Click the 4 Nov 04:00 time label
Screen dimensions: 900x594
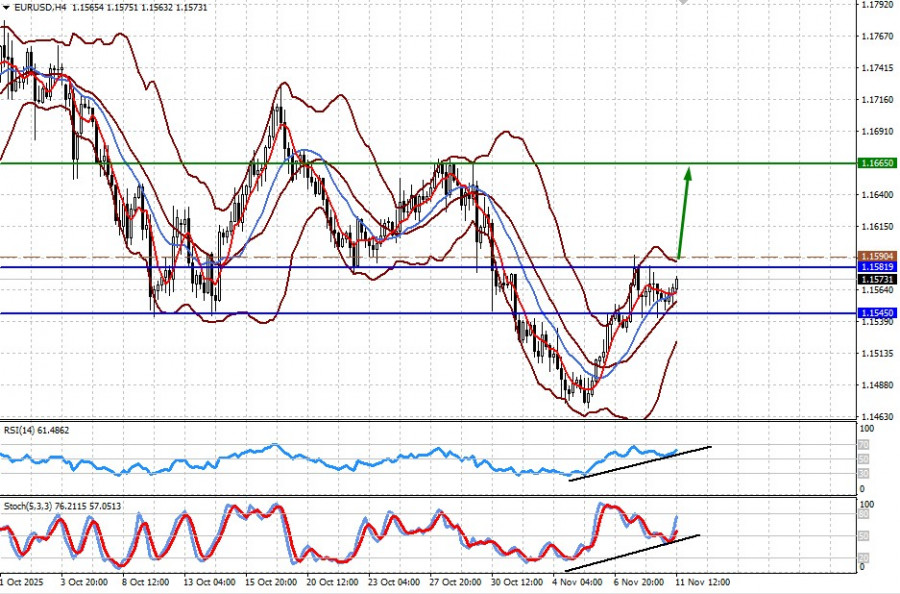click(x=577, y=582)
